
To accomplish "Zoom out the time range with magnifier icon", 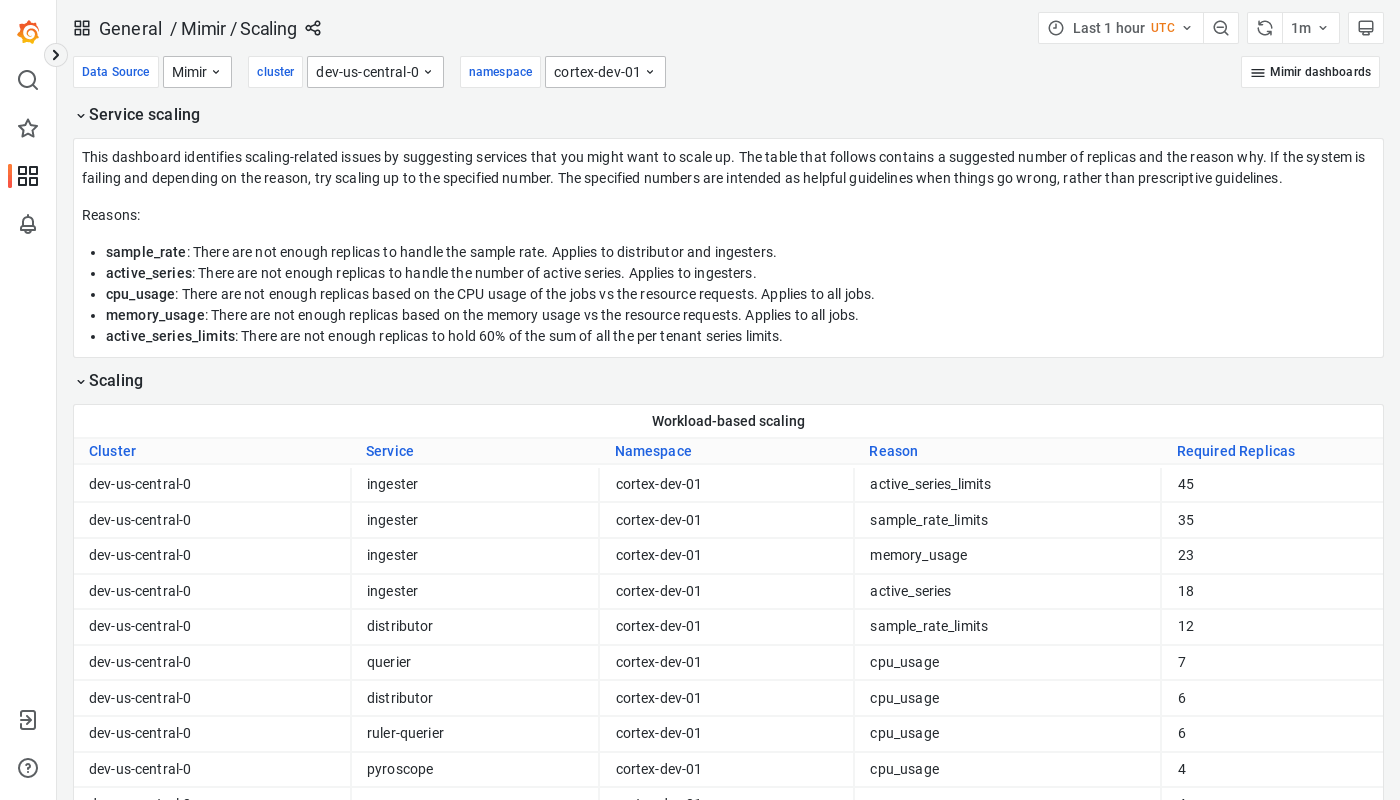I will 1221,28.
